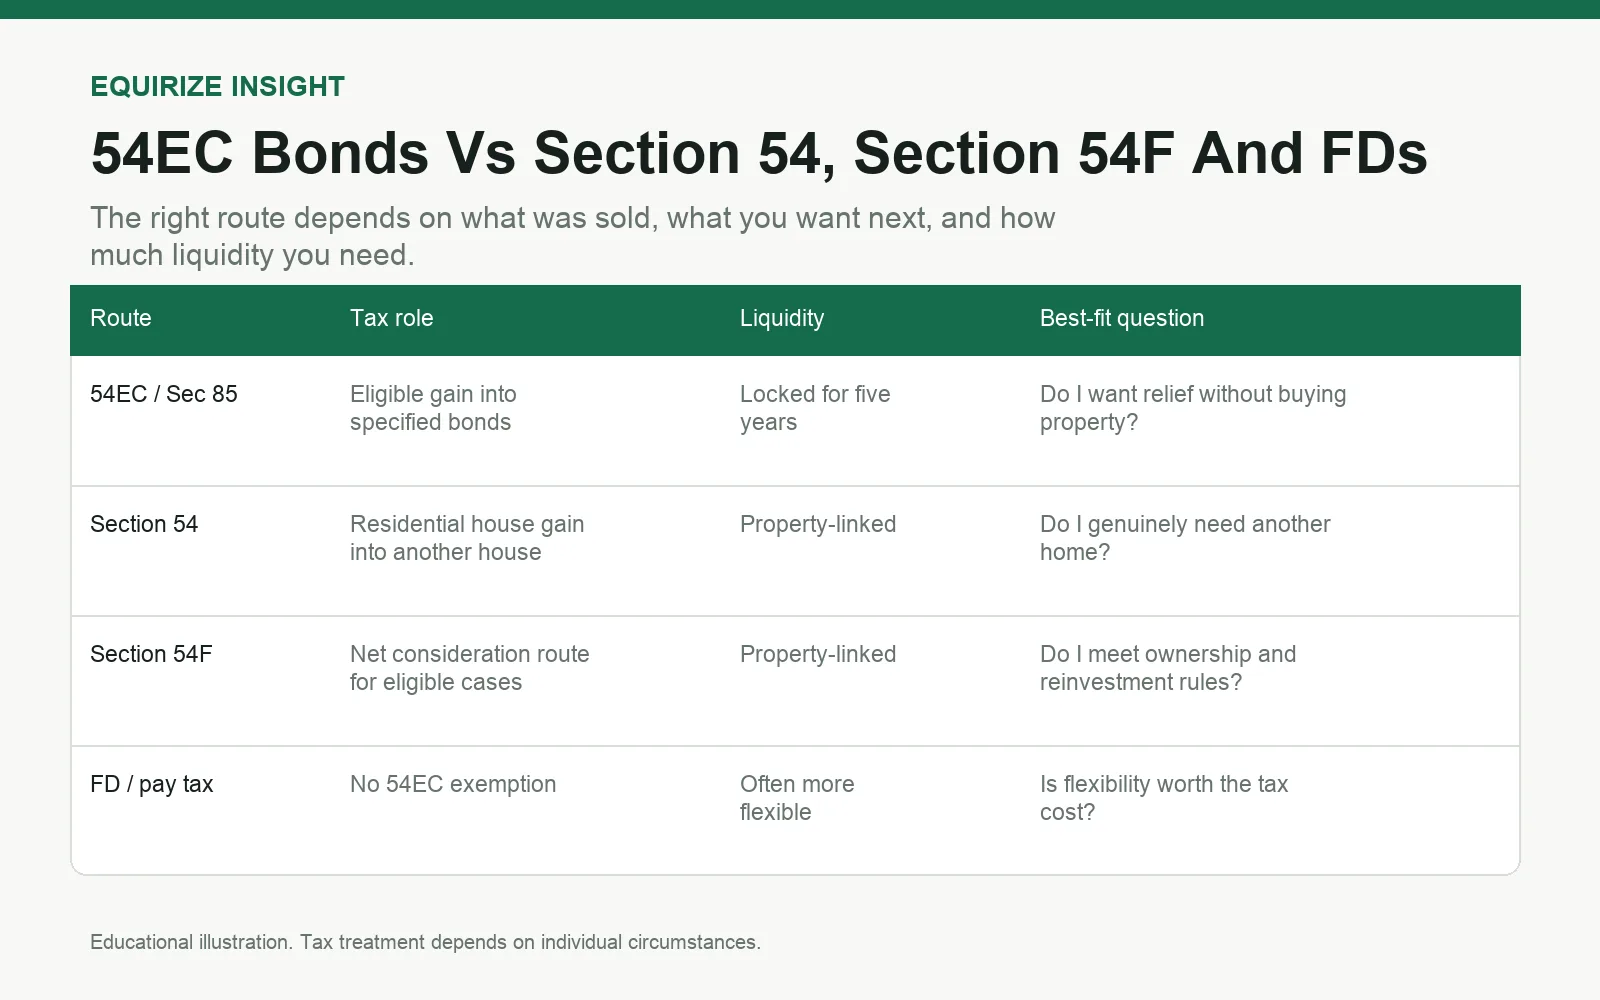1600x1000 pixels.
Task: Select 'No 54EC exemption' cell
Action: (453, 784)
